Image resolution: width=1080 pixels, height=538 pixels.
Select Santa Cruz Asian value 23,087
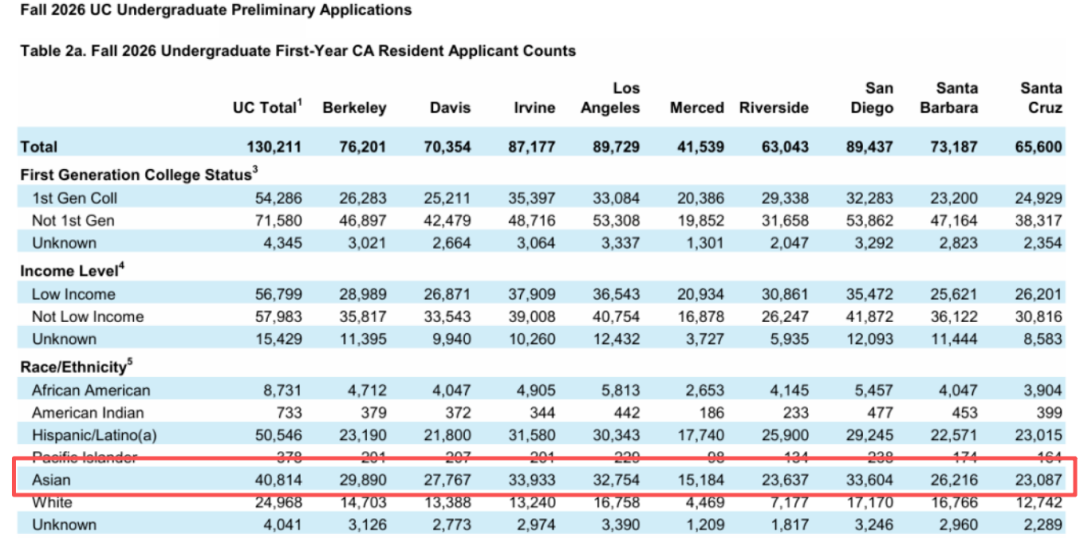[x=1039, y=480]
